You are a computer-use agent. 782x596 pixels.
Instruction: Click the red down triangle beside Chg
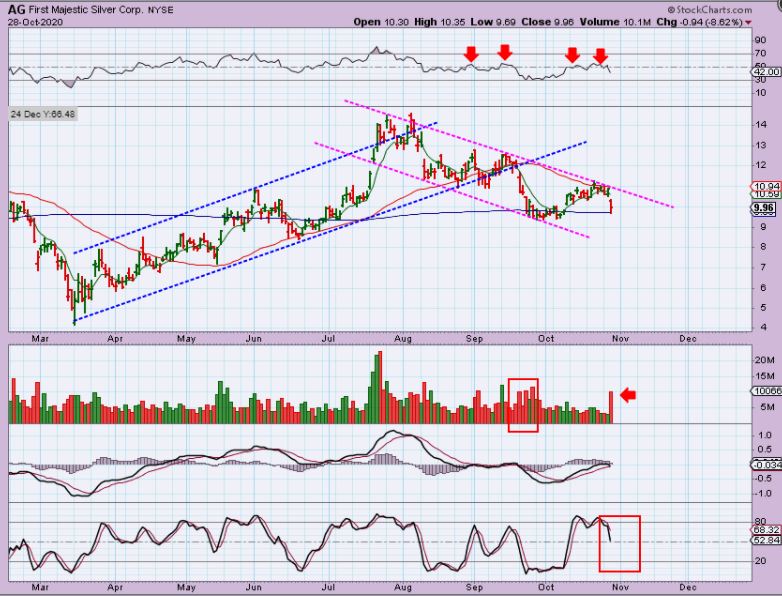coord(748,22)
